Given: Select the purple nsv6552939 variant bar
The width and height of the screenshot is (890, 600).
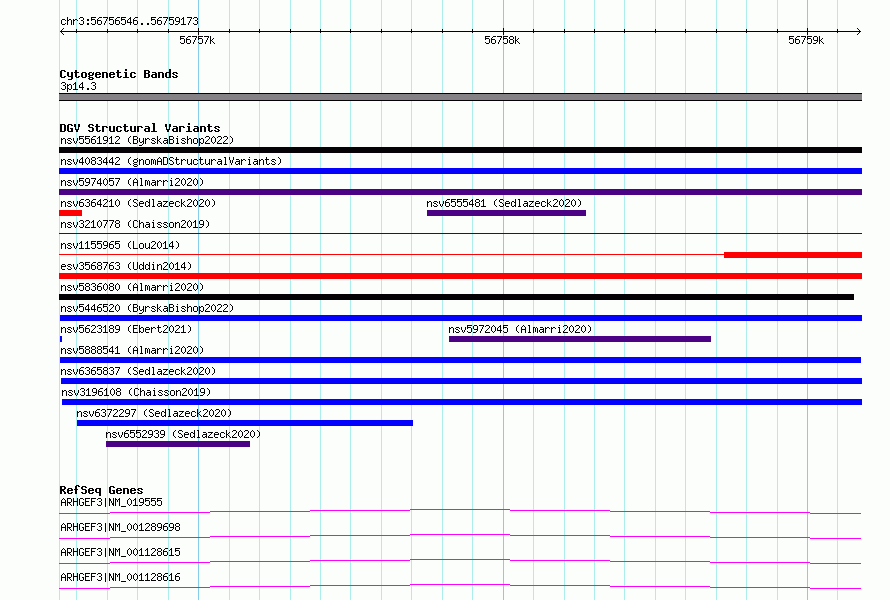Looking at the screenshot, I should tap(178, 444).
